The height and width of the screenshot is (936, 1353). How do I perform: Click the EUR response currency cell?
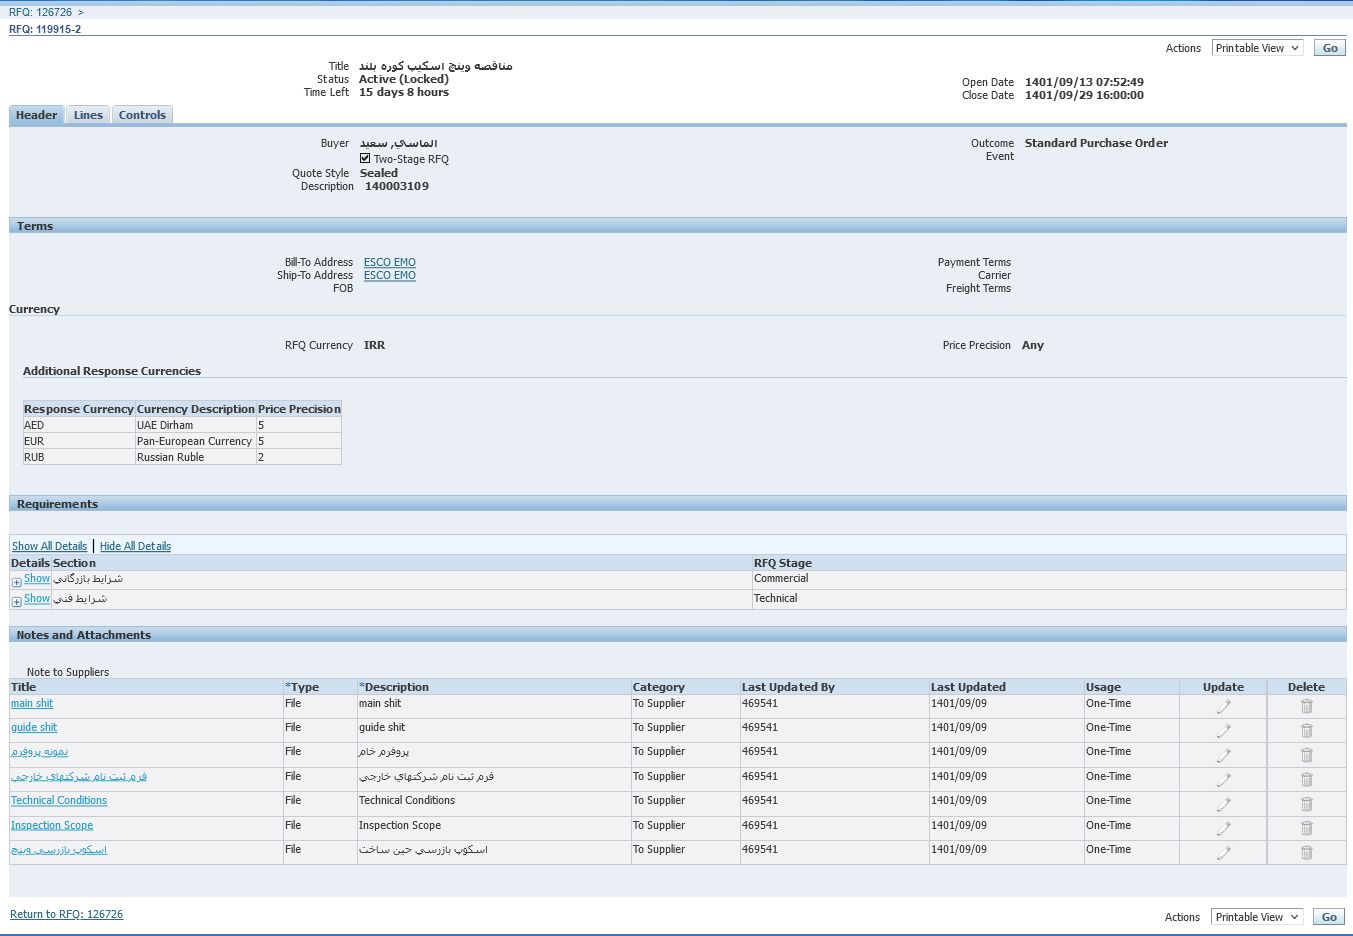(79, 441)
